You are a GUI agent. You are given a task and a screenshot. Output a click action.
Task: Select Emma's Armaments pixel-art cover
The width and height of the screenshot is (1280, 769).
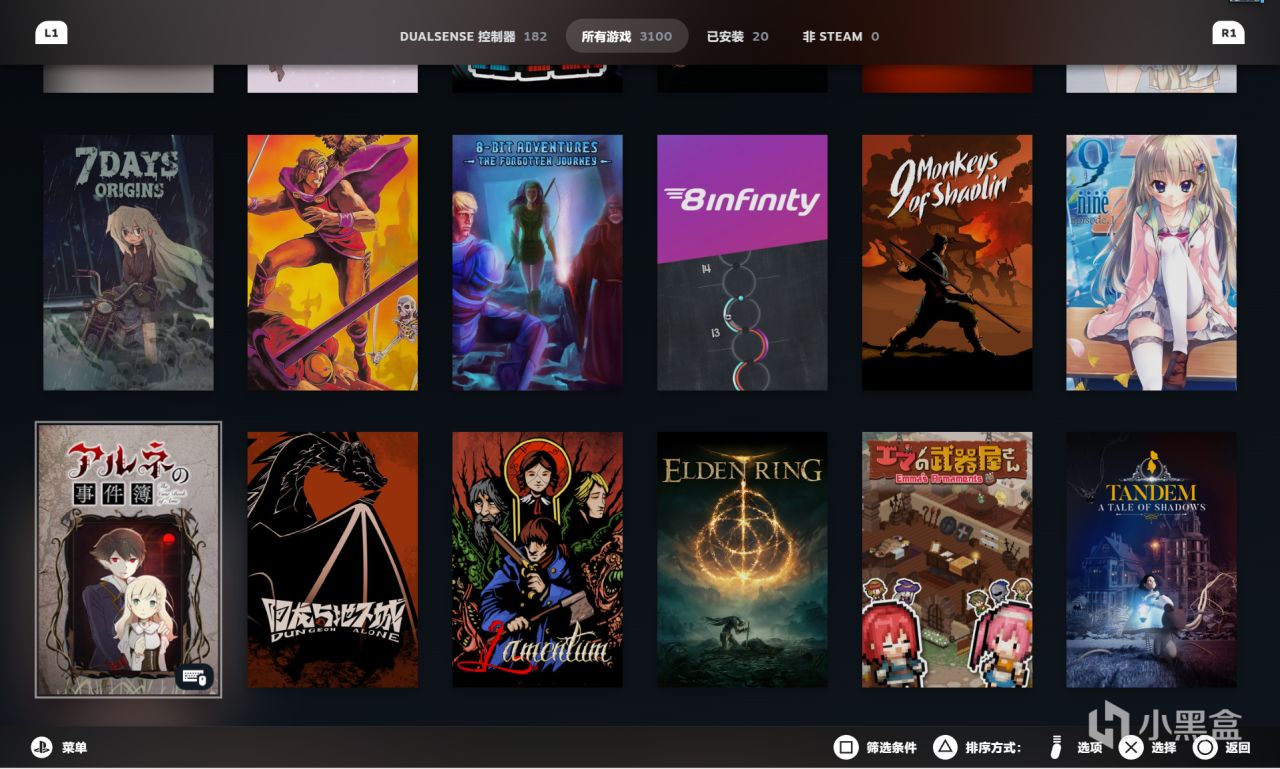click(947, 560)
